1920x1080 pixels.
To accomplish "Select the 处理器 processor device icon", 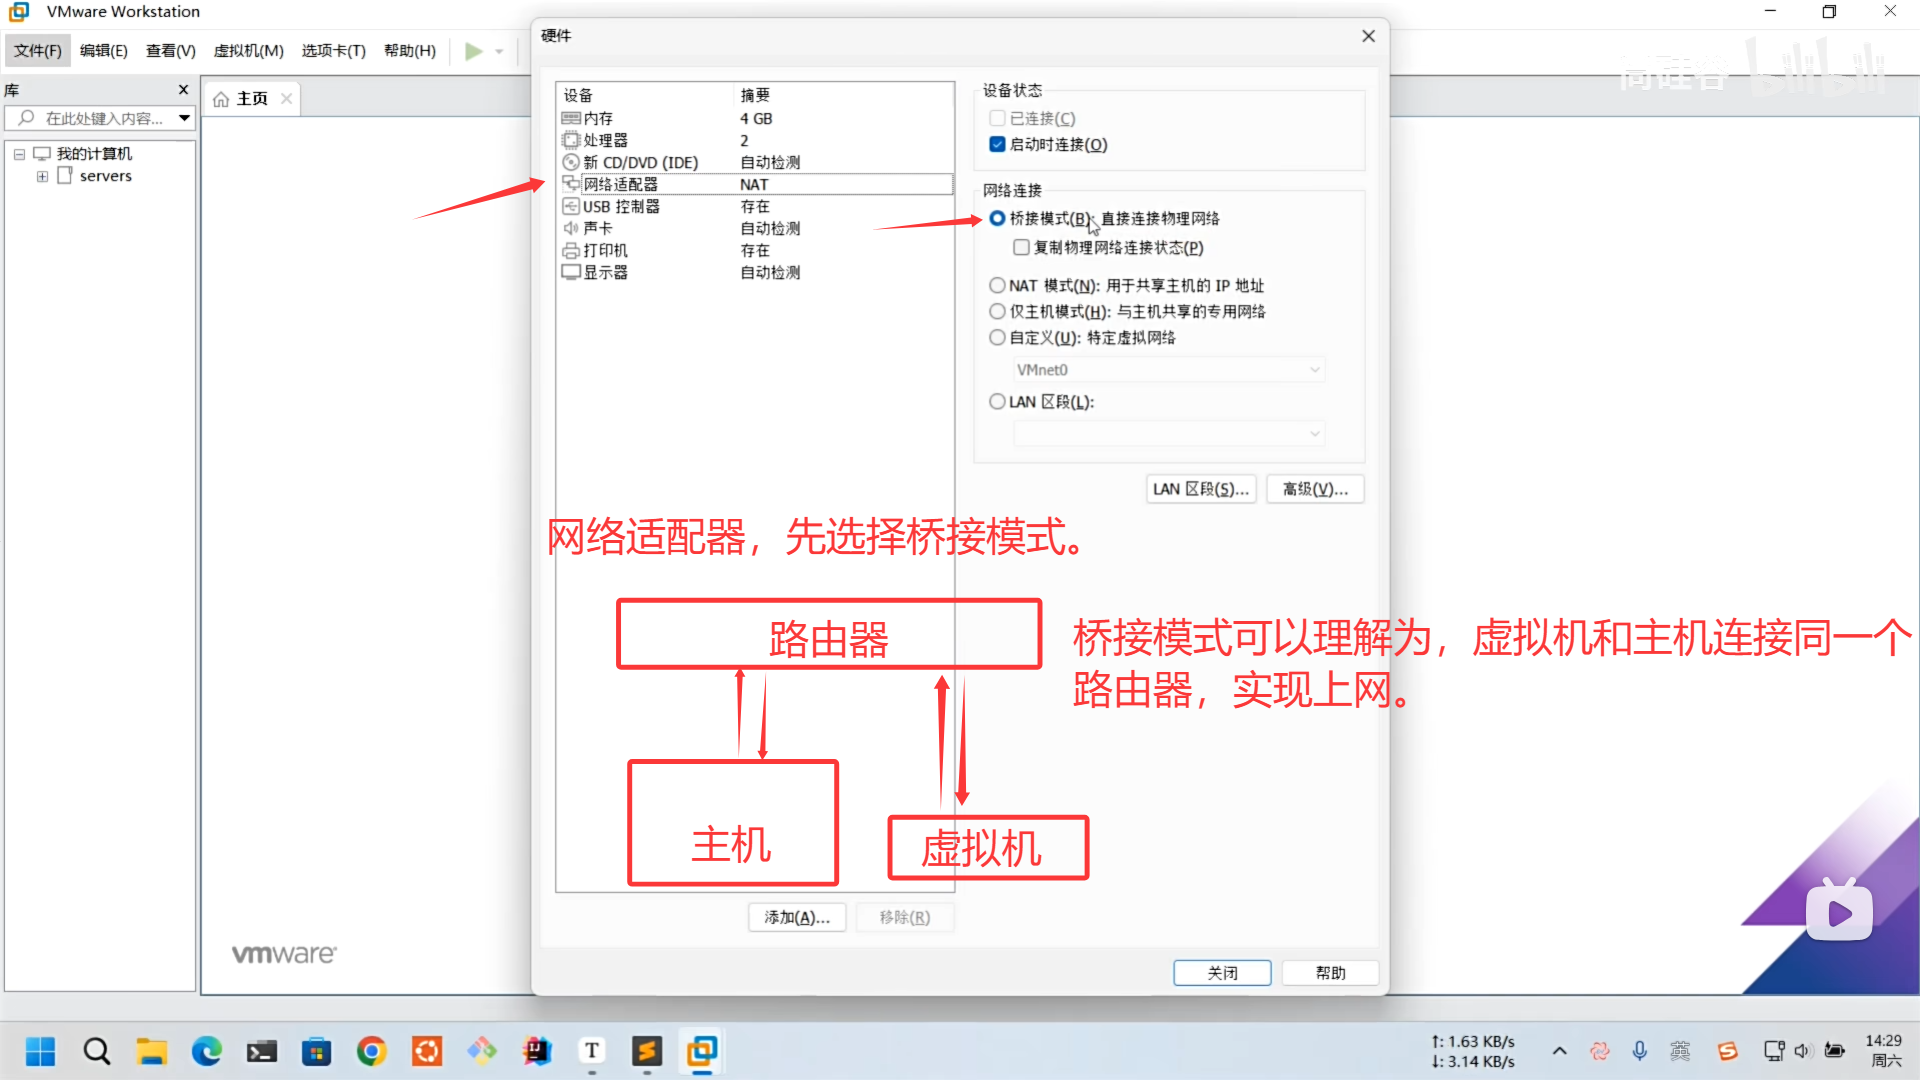I will tap(571, 140).
